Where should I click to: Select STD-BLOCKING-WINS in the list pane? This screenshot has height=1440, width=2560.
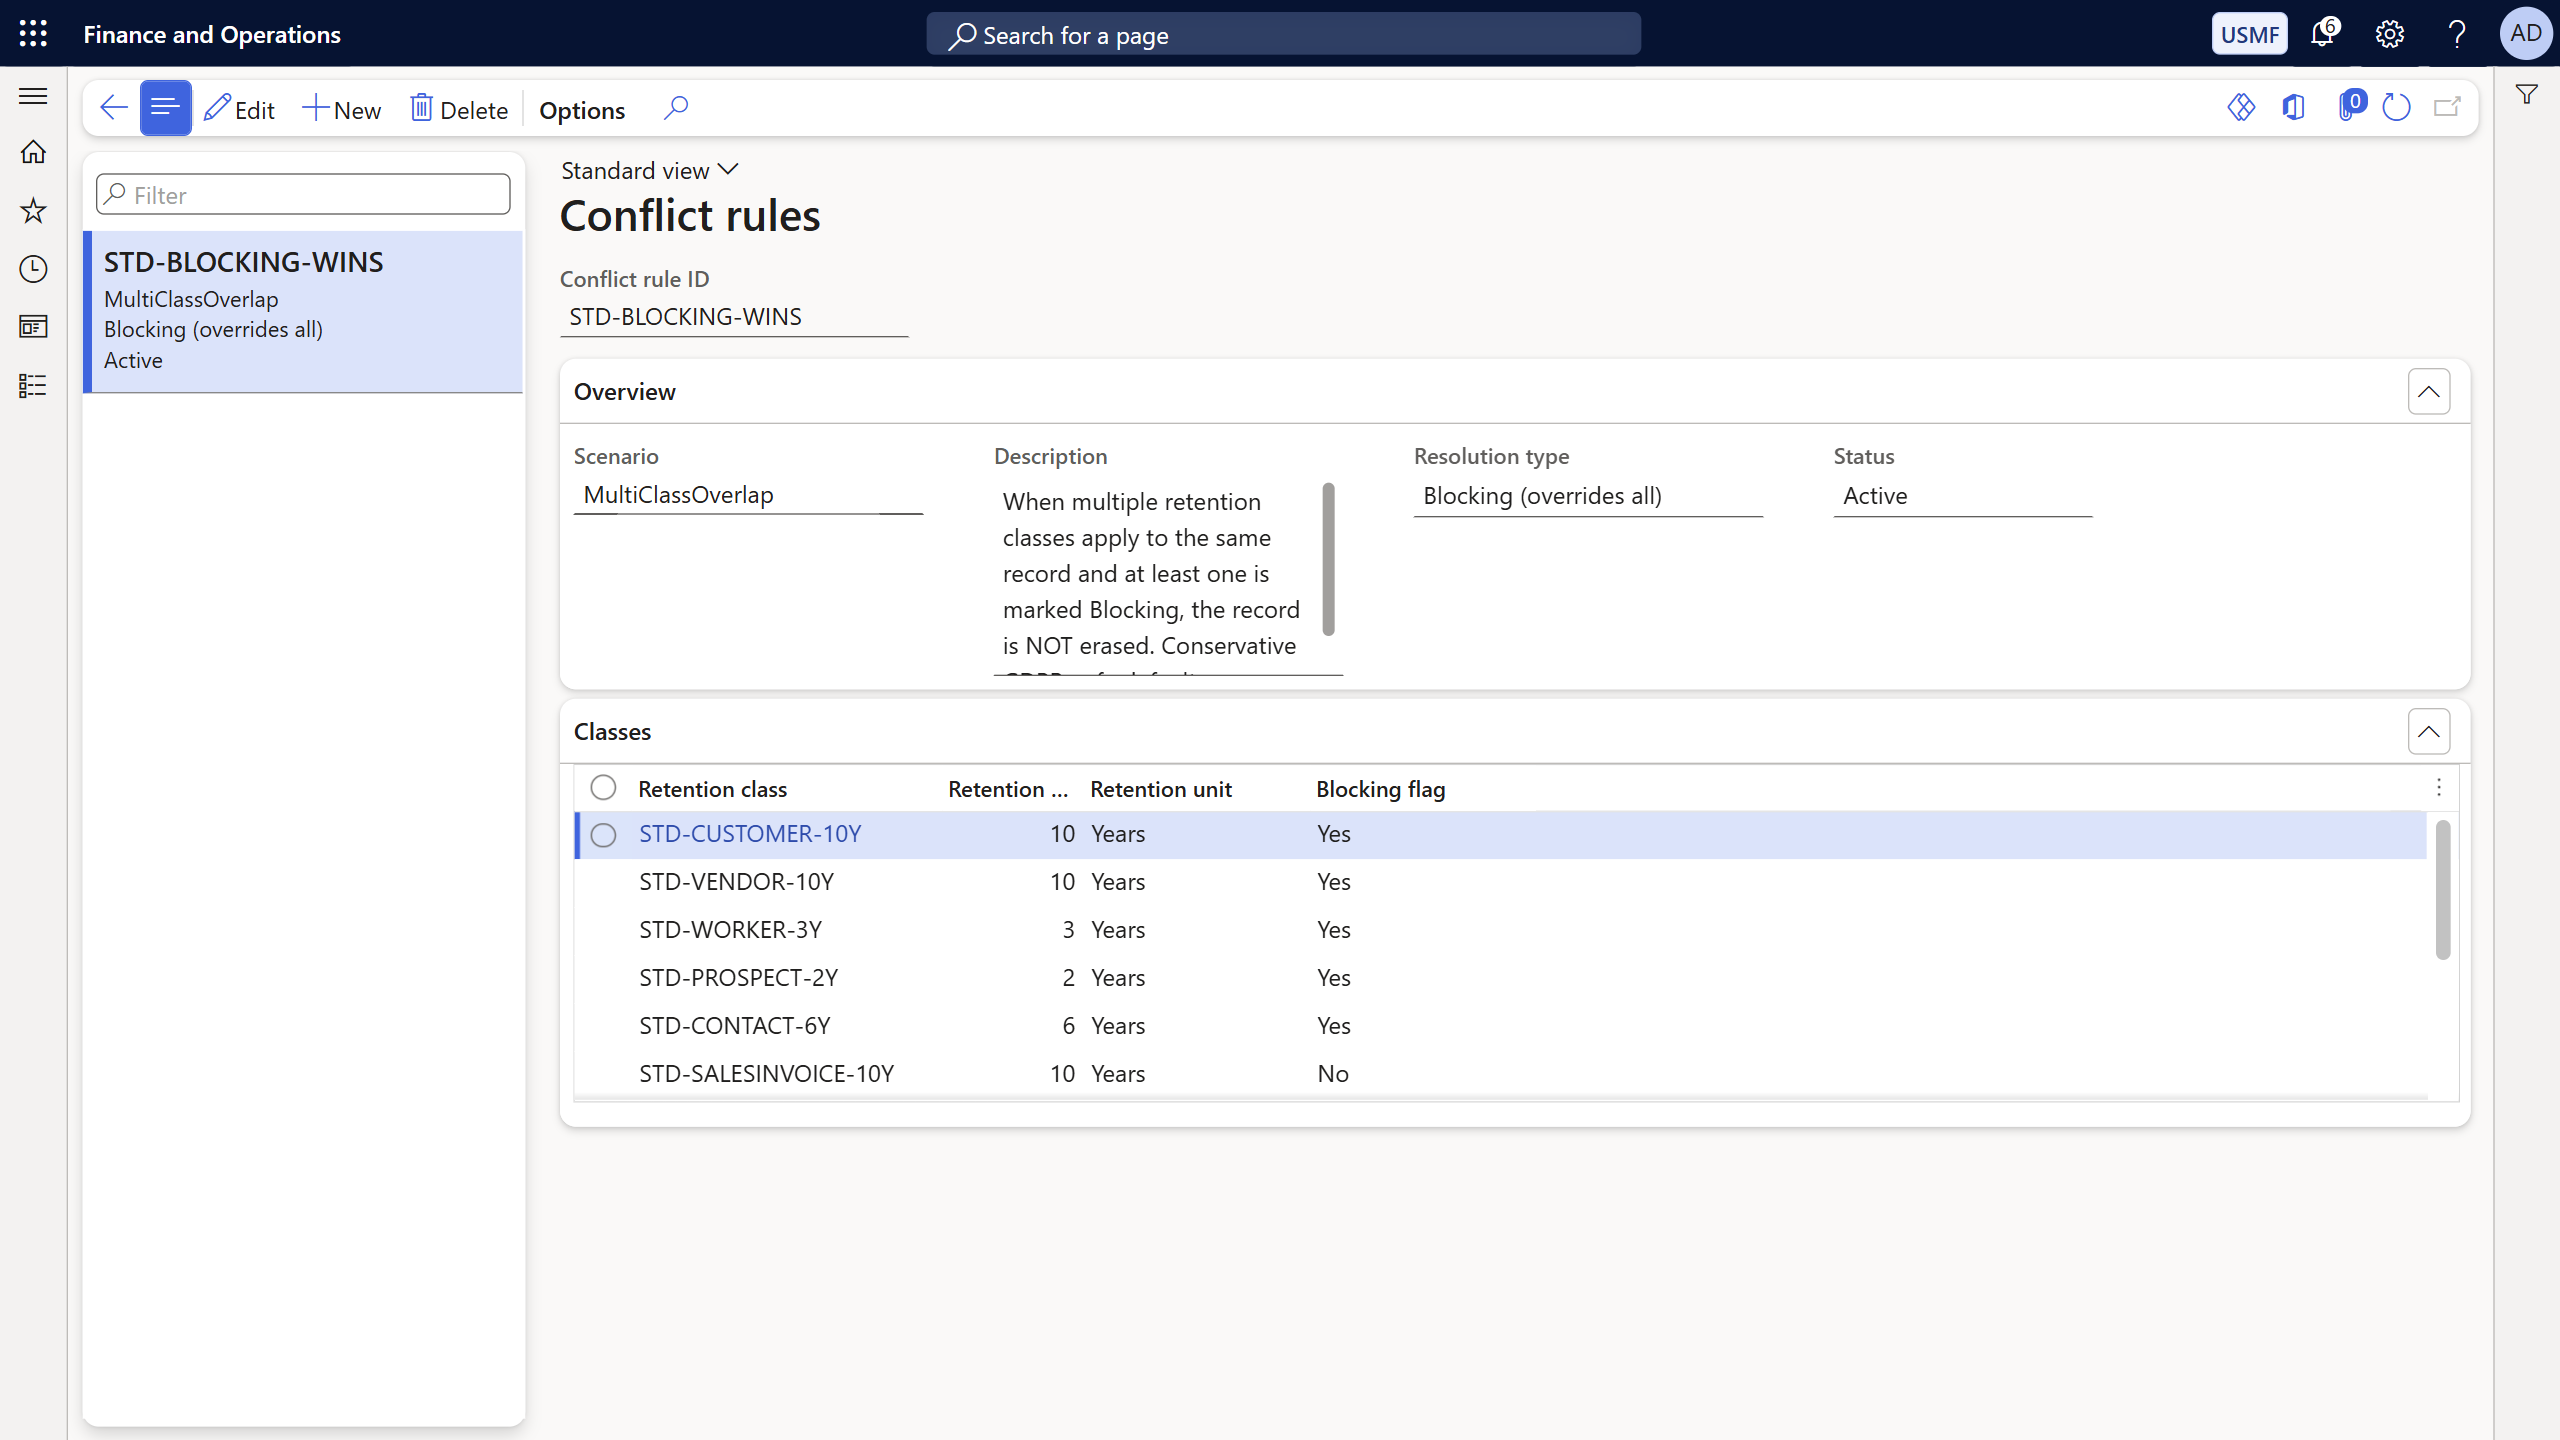pos(303,311)
